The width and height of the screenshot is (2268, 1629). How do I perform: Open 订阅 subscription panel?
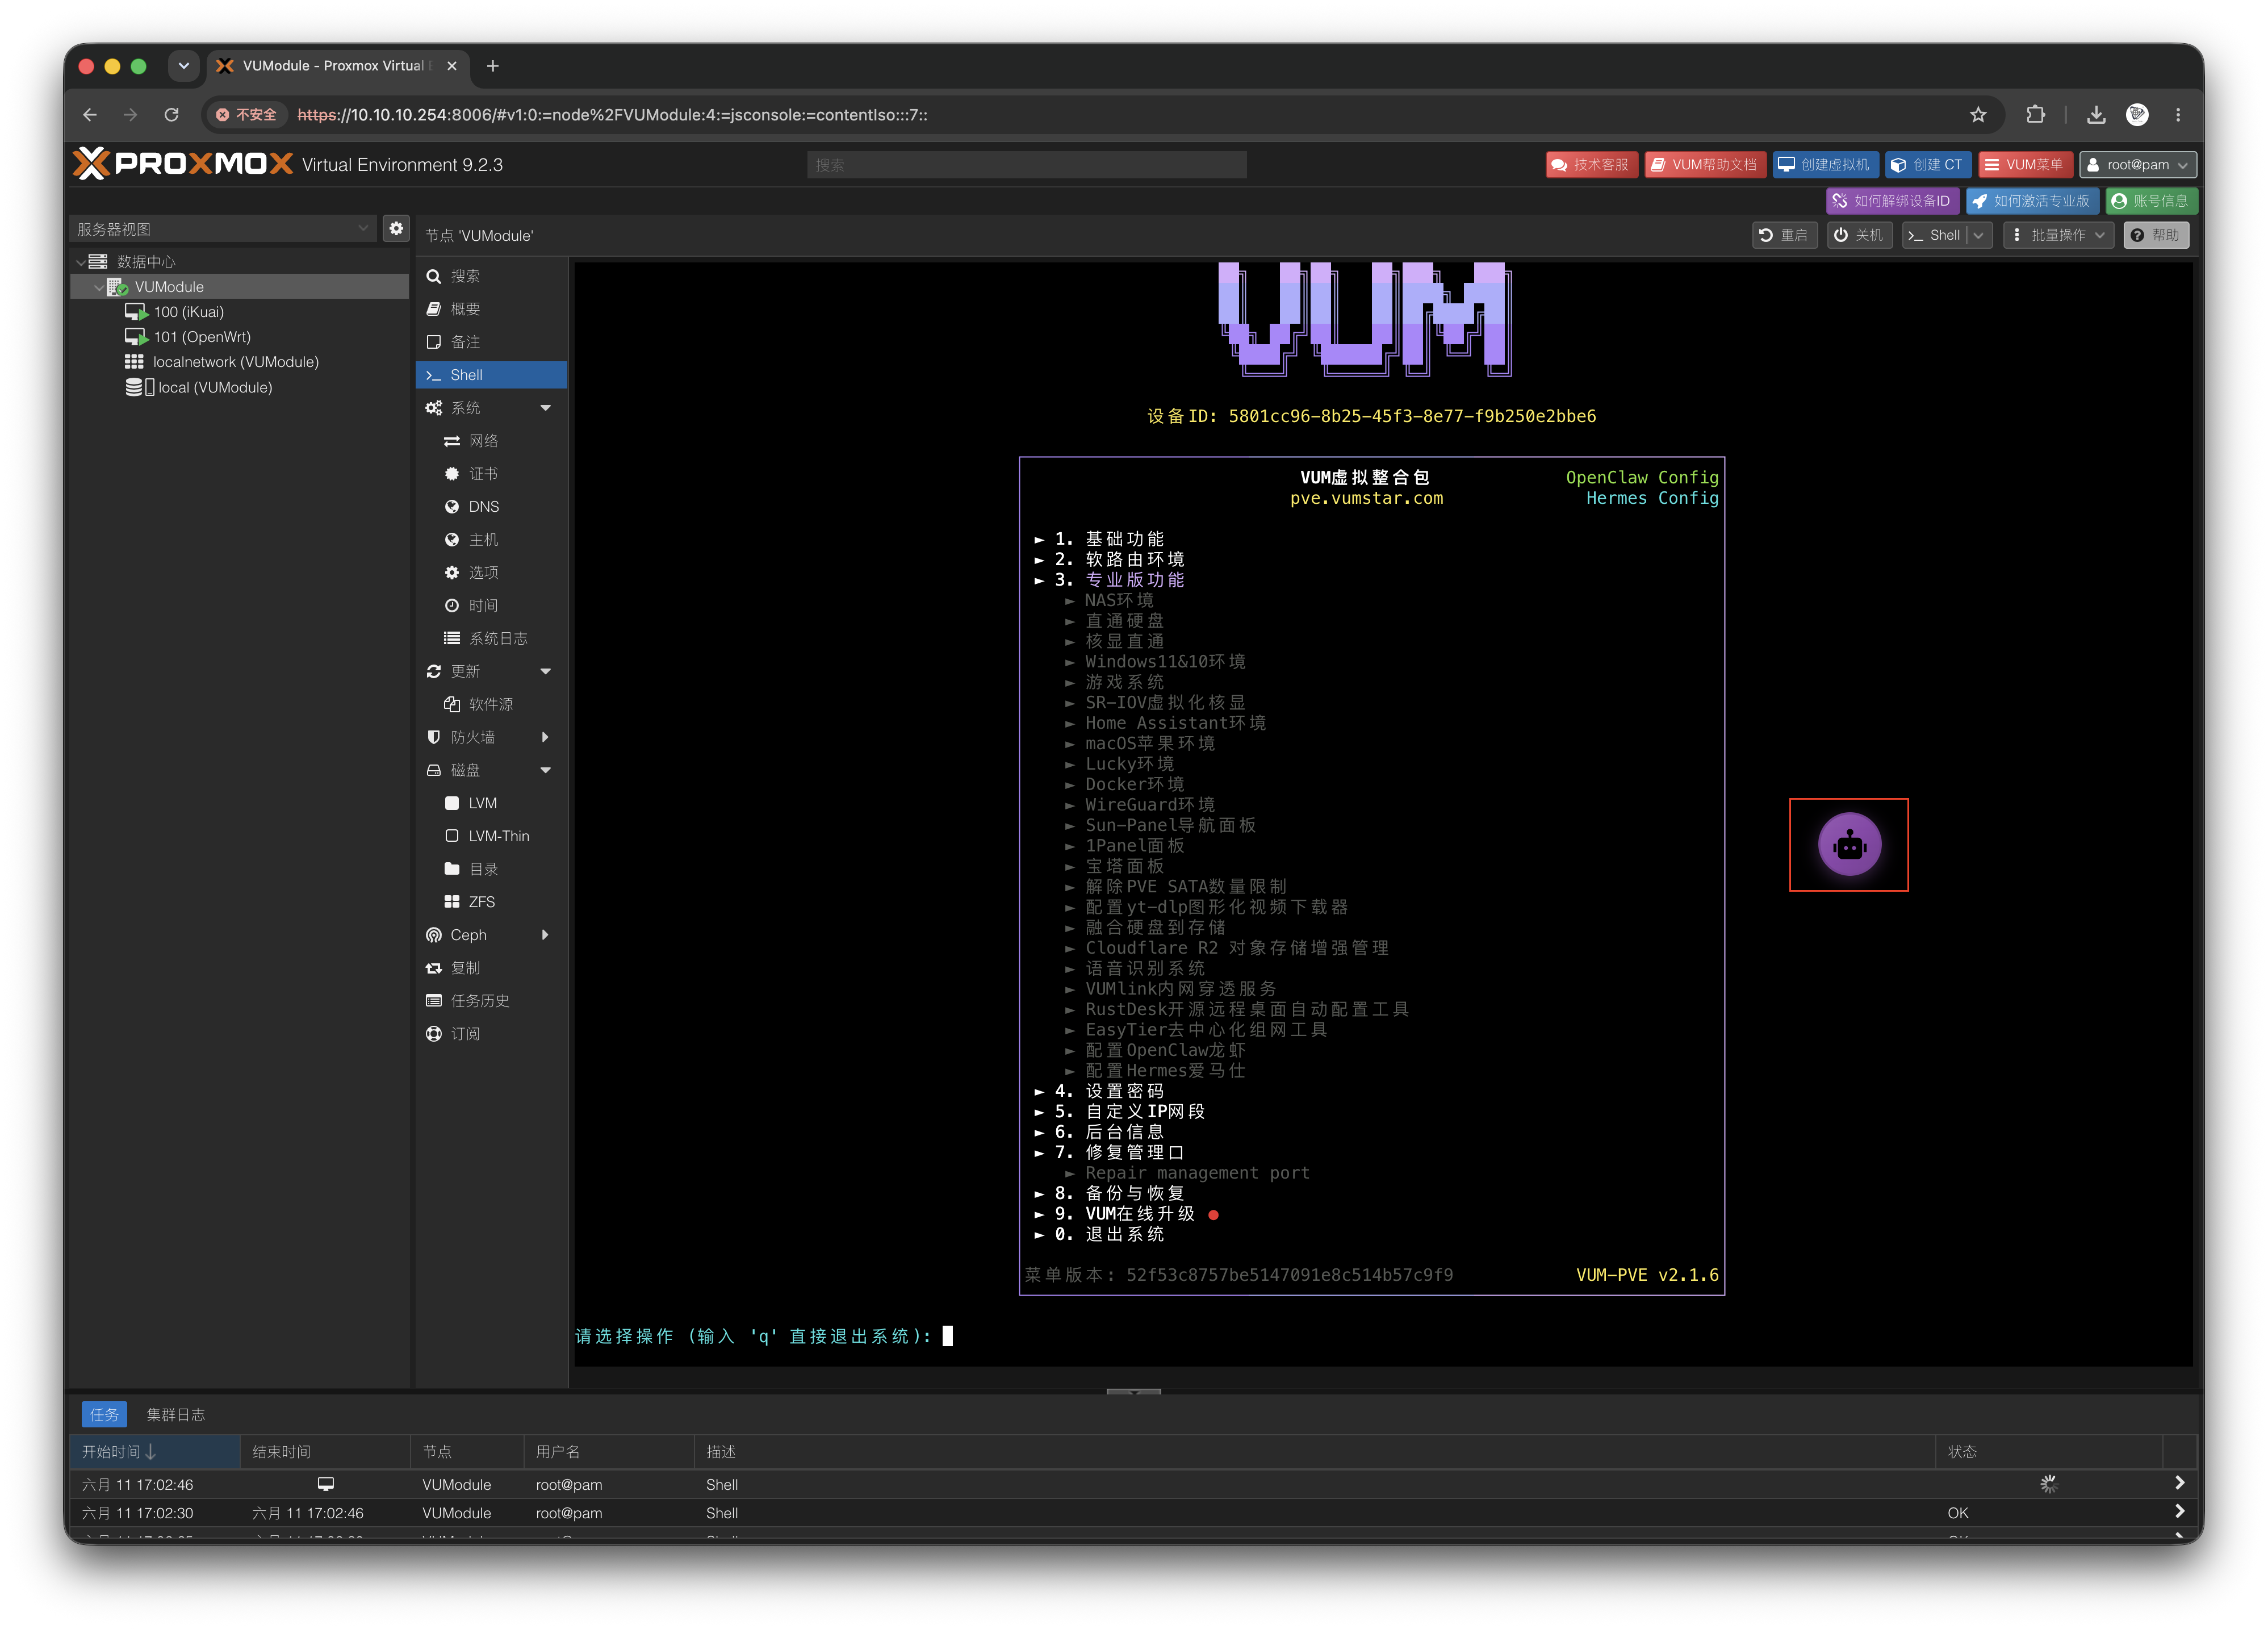(x=491, y=1034)
